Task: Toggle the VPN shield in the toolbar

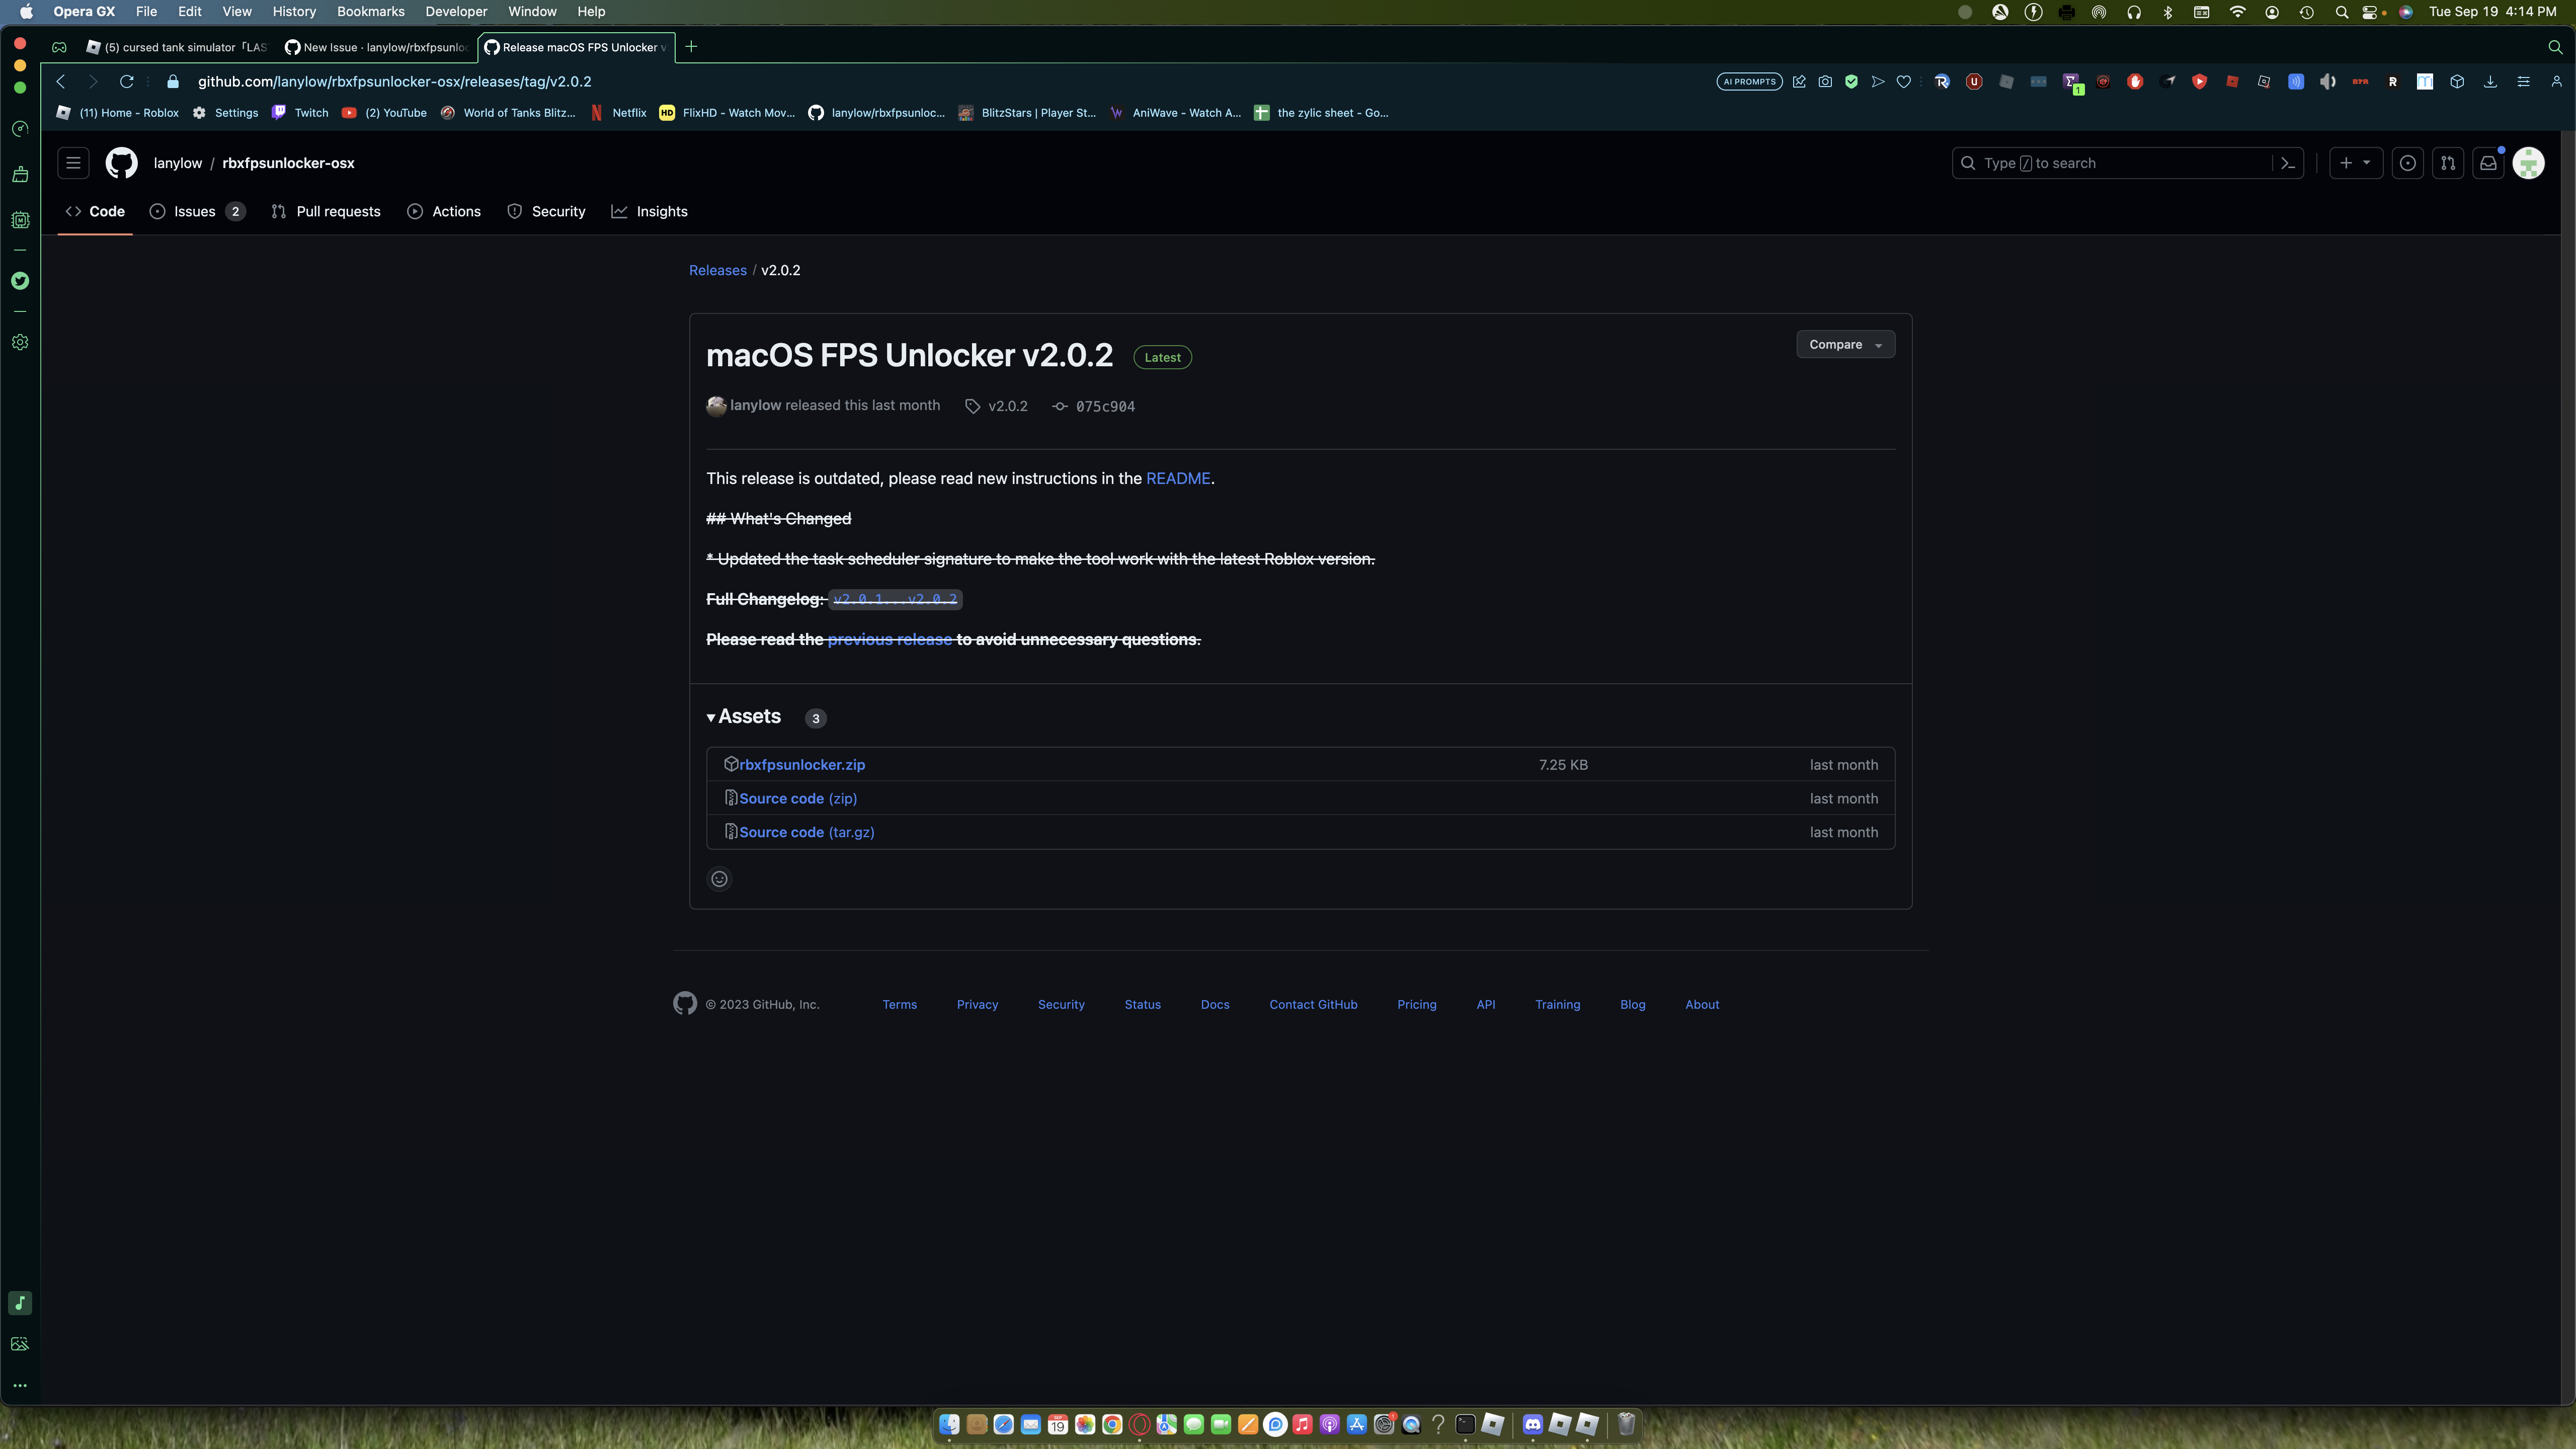Action: (1852, 81)
